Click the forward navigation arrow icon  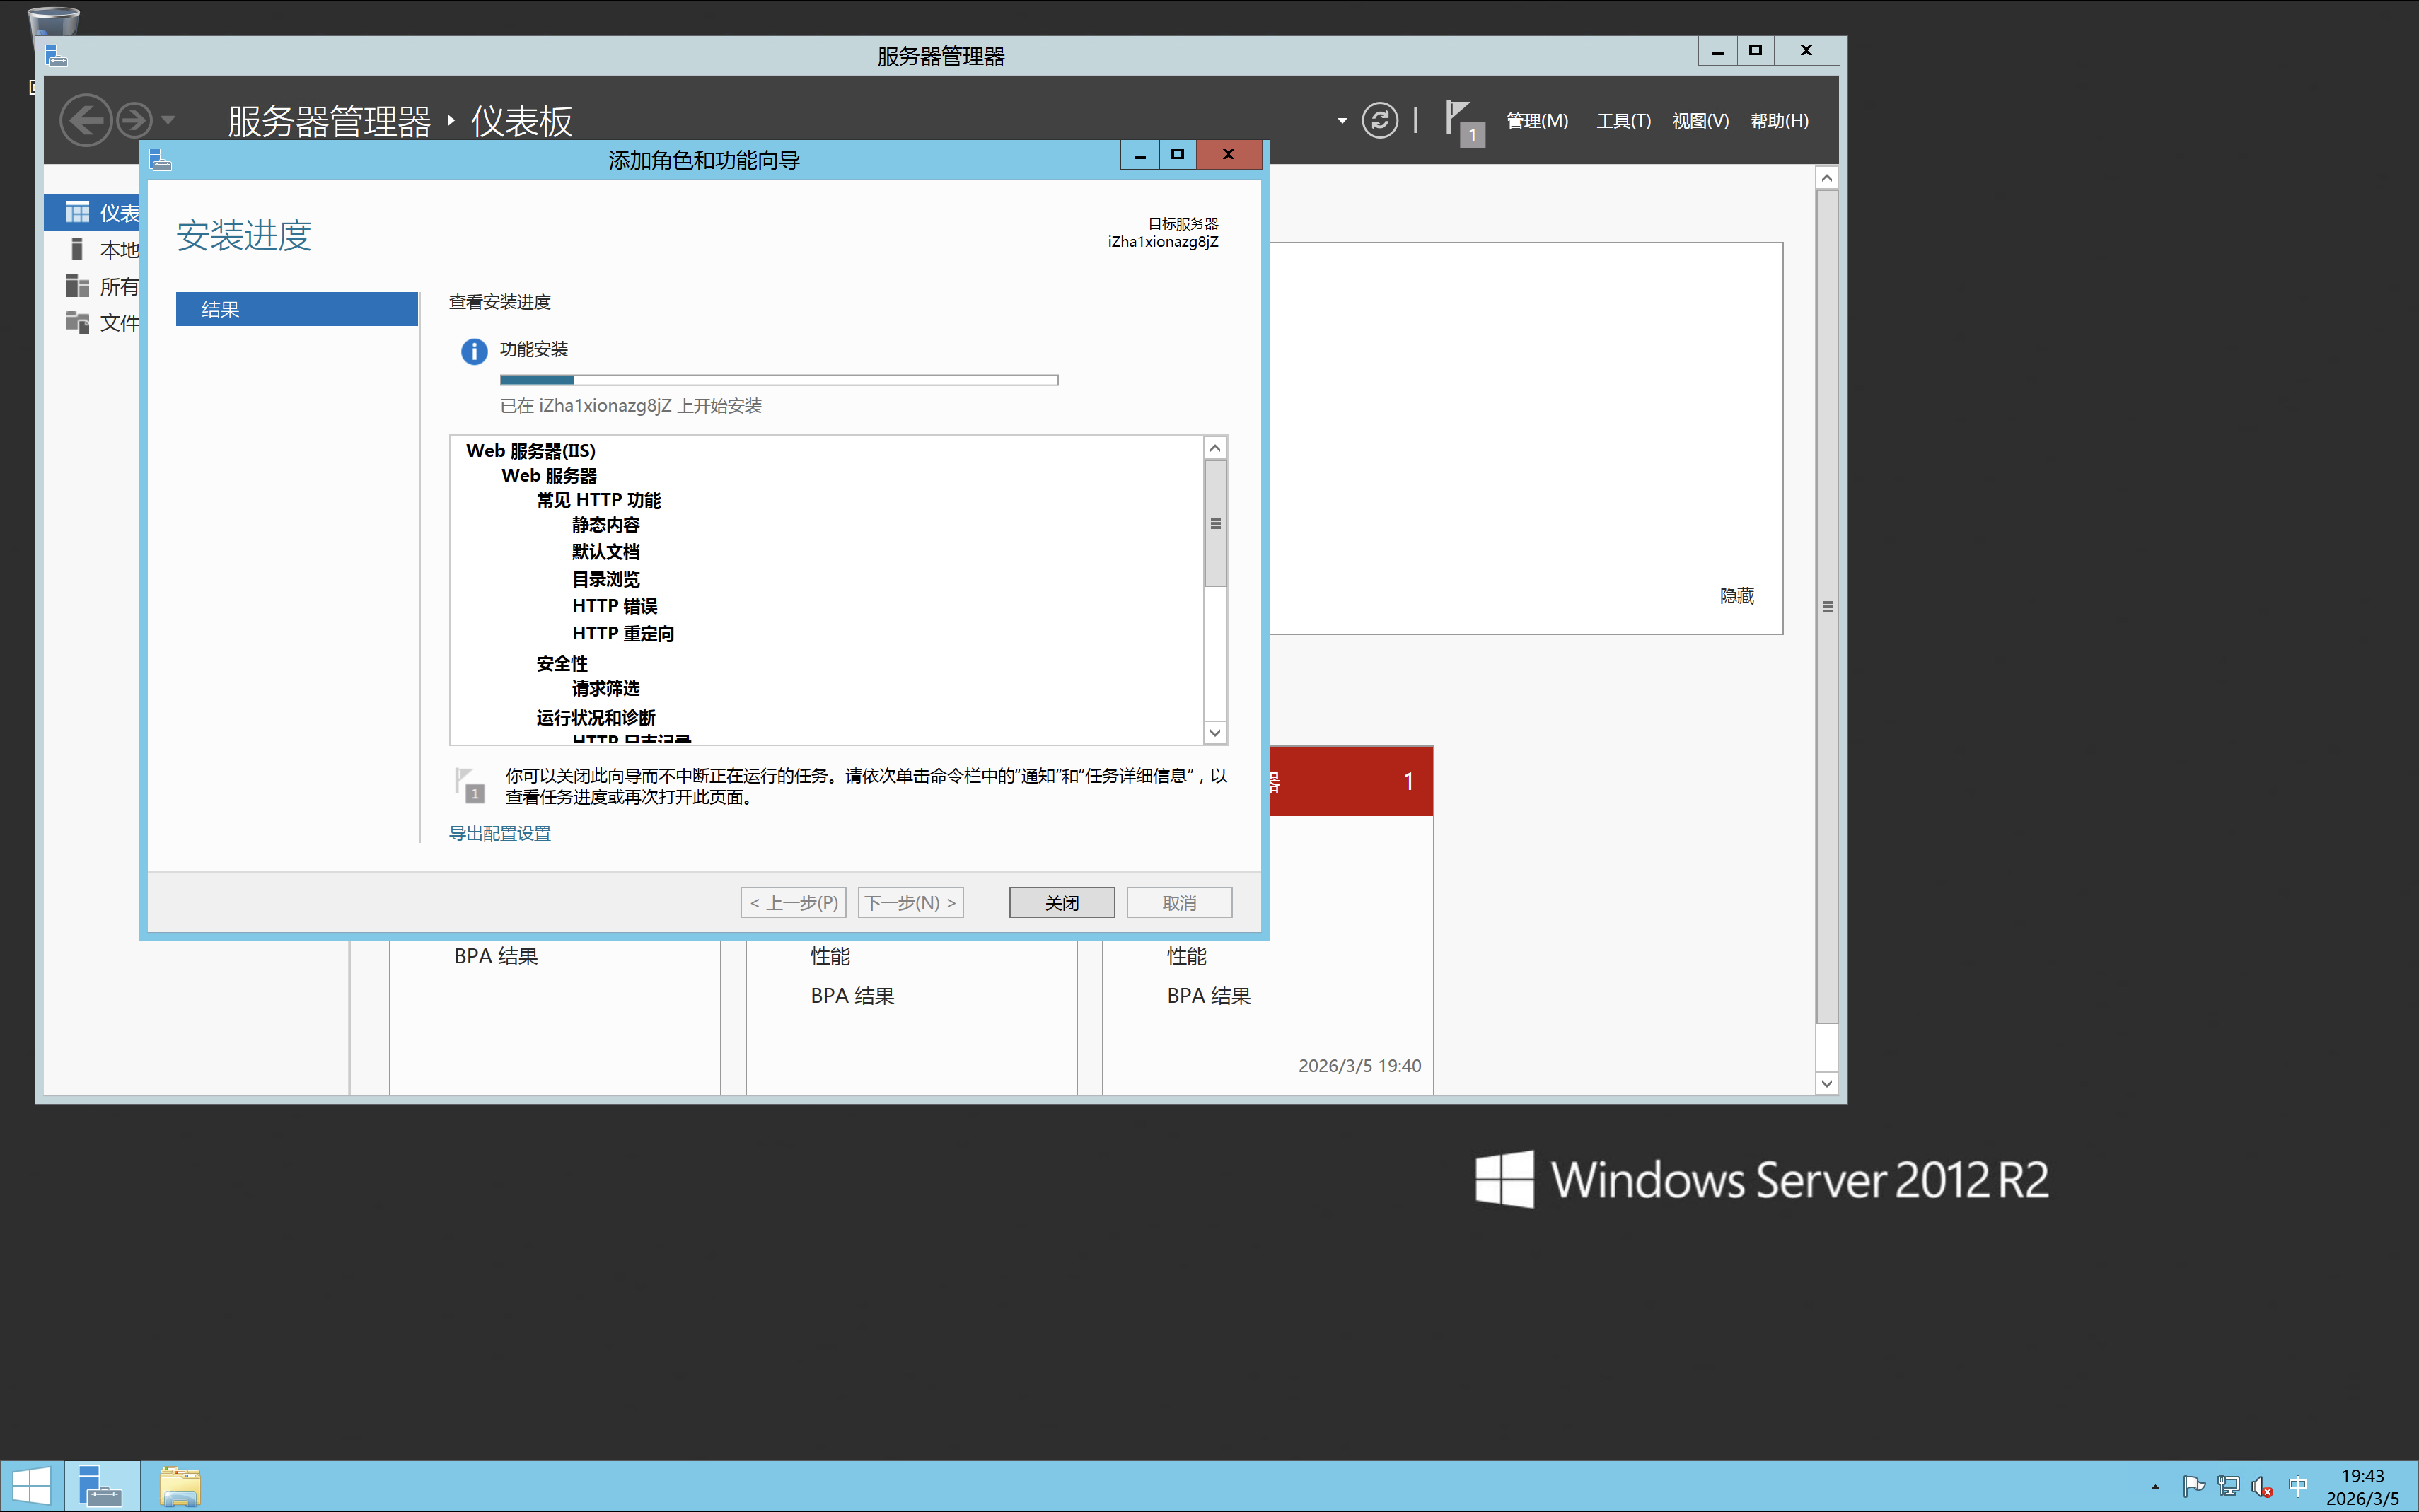(134, 121)
